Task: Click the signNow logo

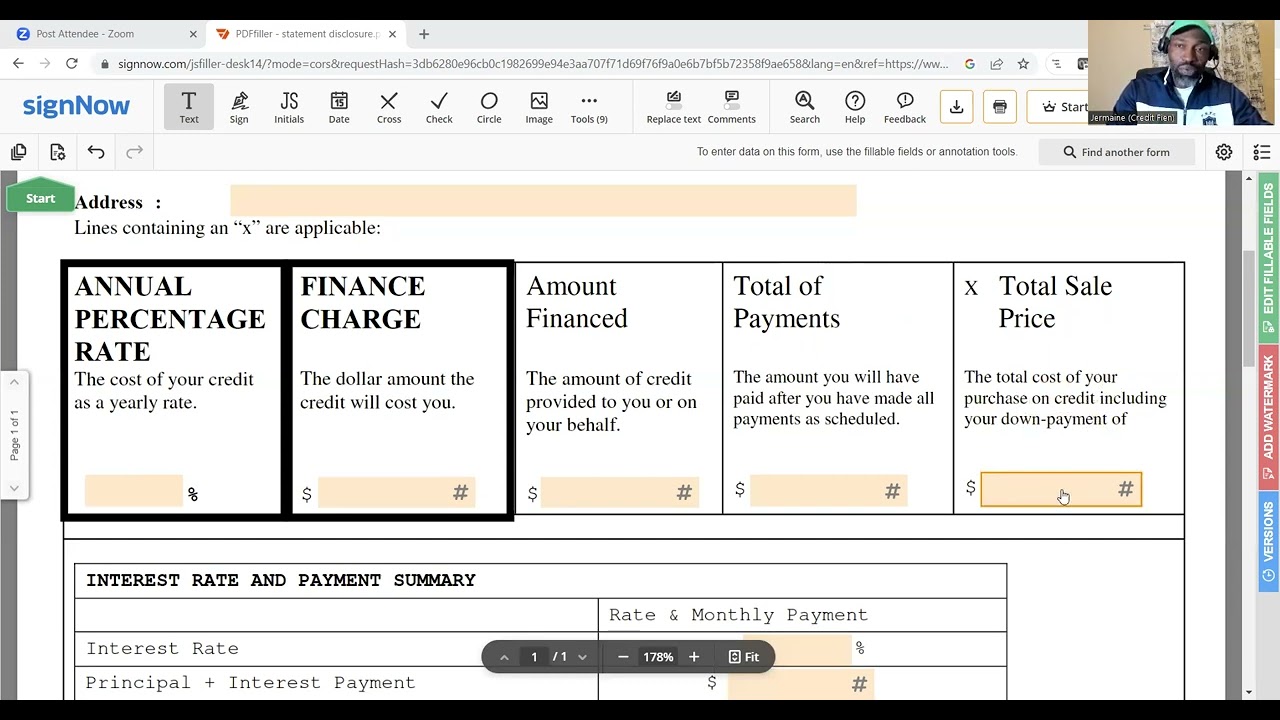Action: [x=76, y=106]
